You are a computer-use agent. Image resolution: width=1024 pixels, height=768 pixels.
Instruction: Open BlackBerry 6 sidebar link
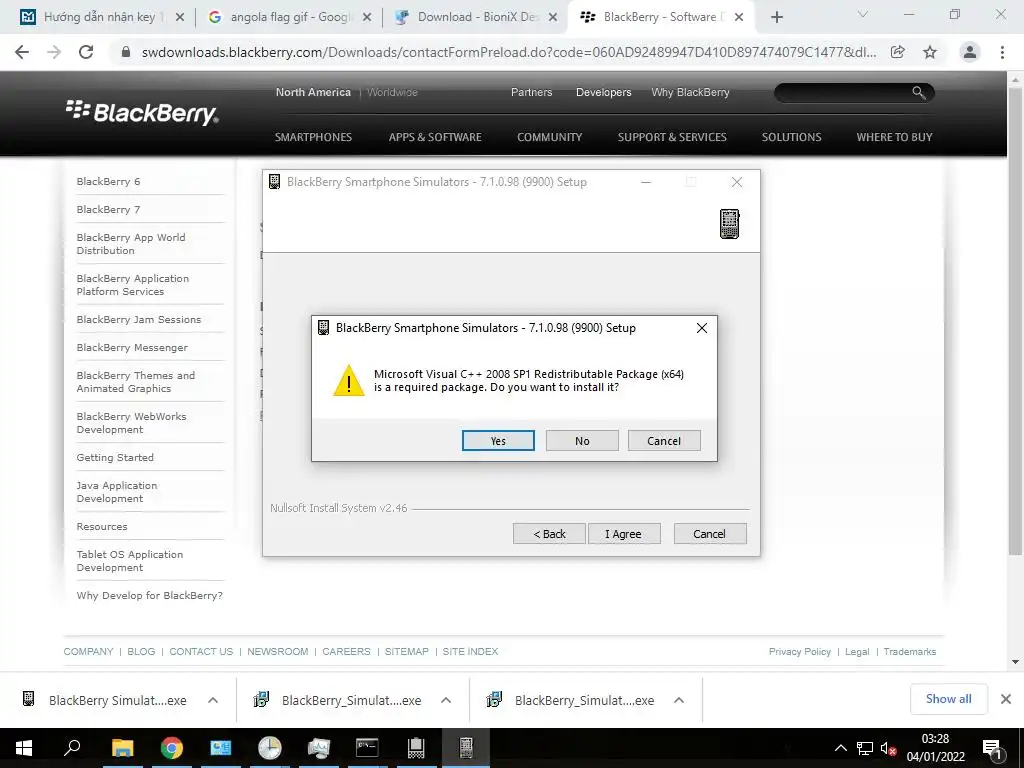[x=108, y=182]
